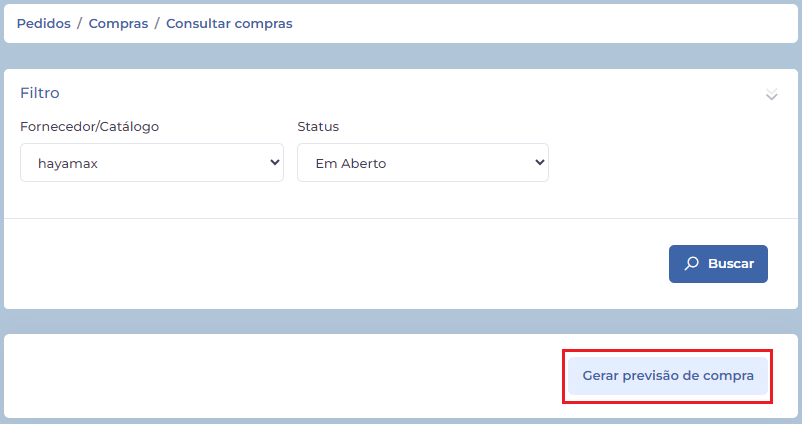Navigate to Compras breadcrumb link
Image resolution: width=802 pixels, height=424 pixels.
click(x=118, y=23)
